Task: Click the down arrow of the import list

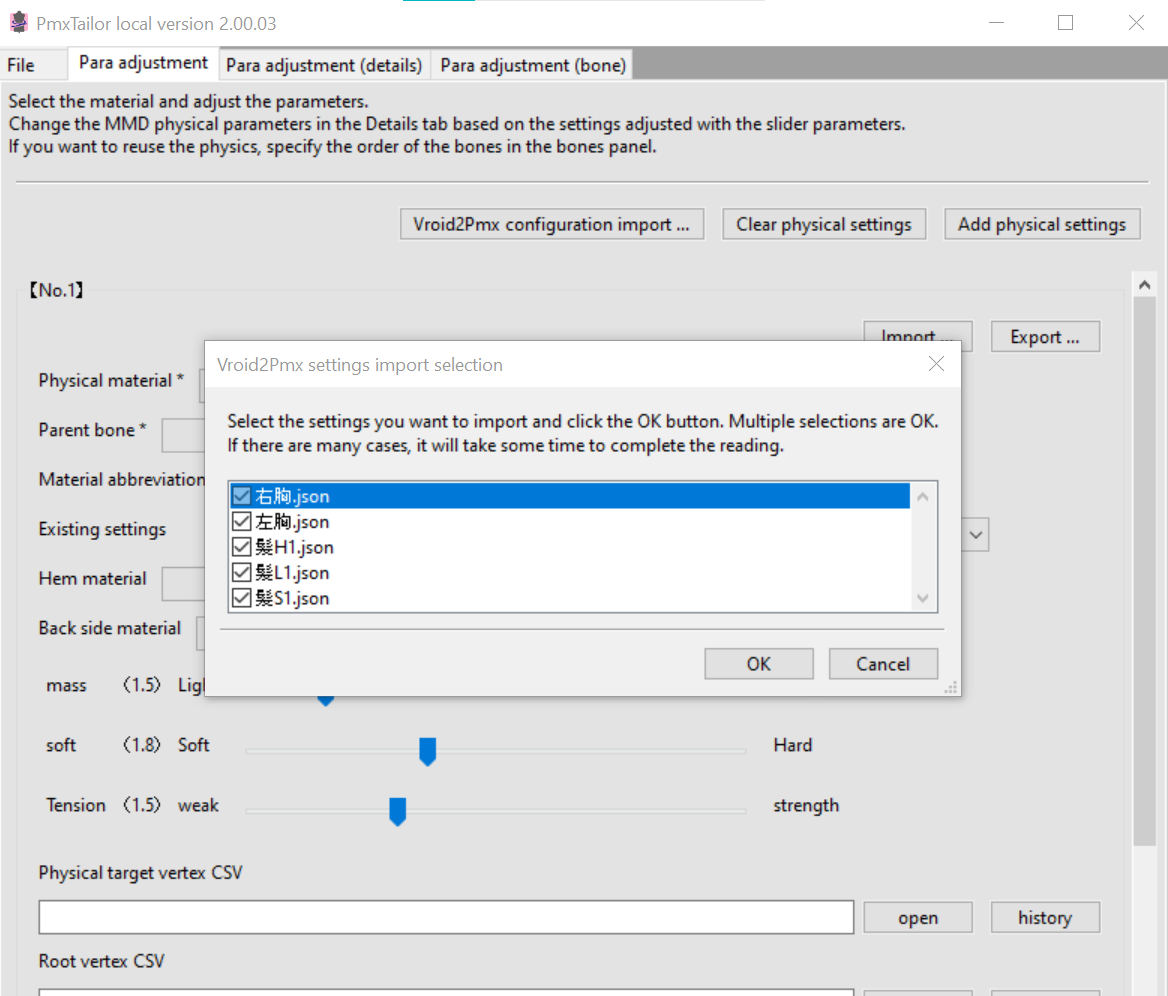Action: click(x=921, y=598)
